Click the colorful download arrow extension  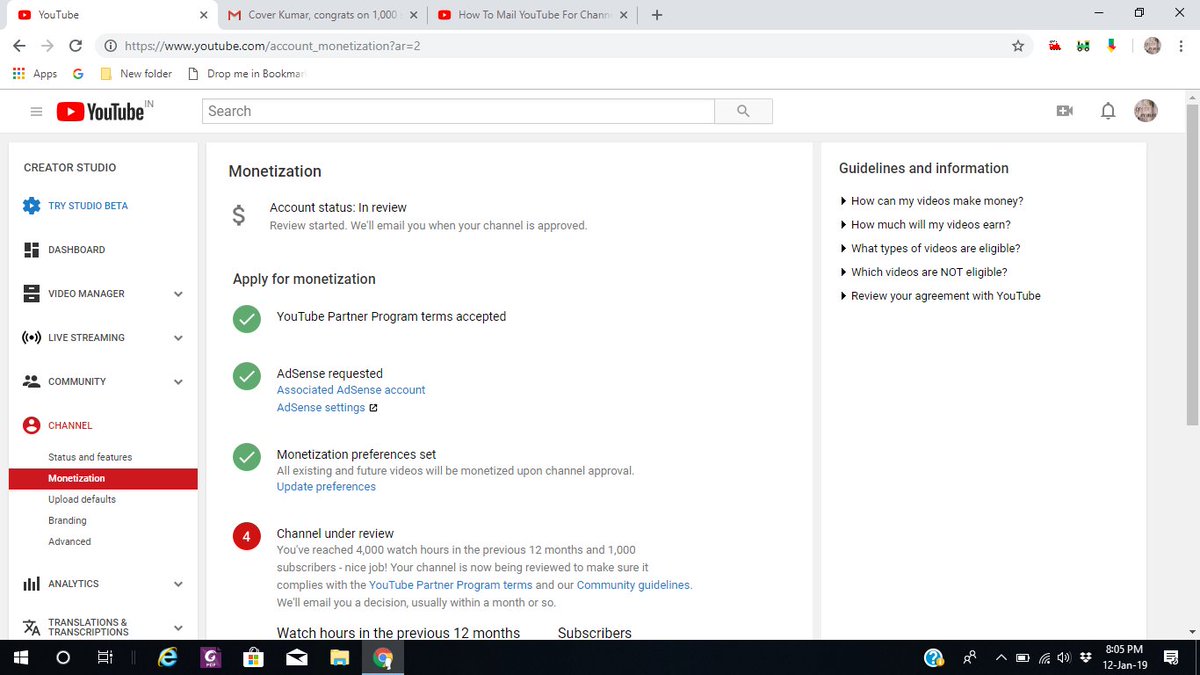(x=1111, y=46)
